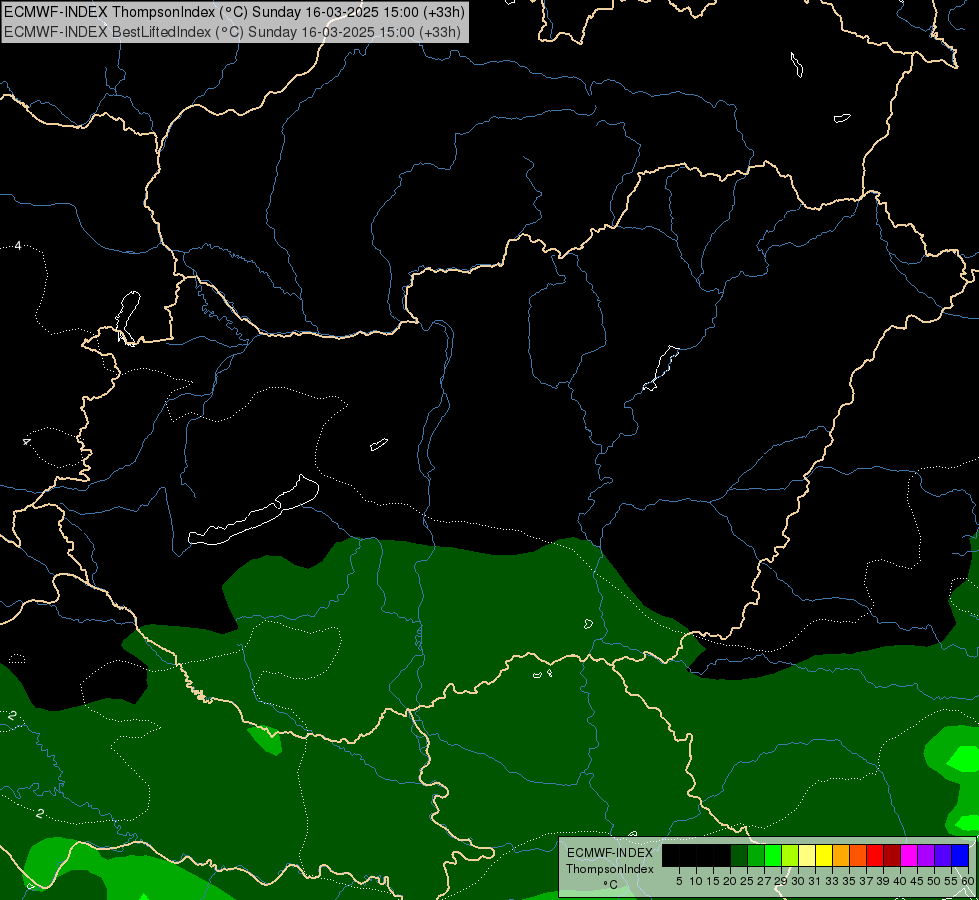Click legend scale value '5'
This screenshot has height=900, width=979.
[x=679, y=881]
